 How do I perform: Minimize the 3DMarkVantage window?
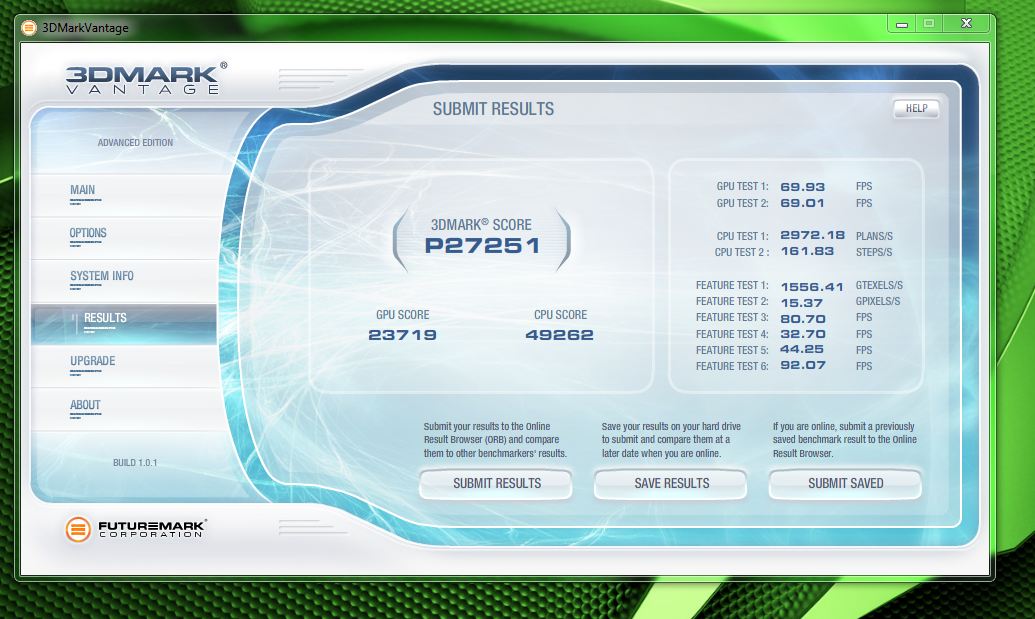902,24
